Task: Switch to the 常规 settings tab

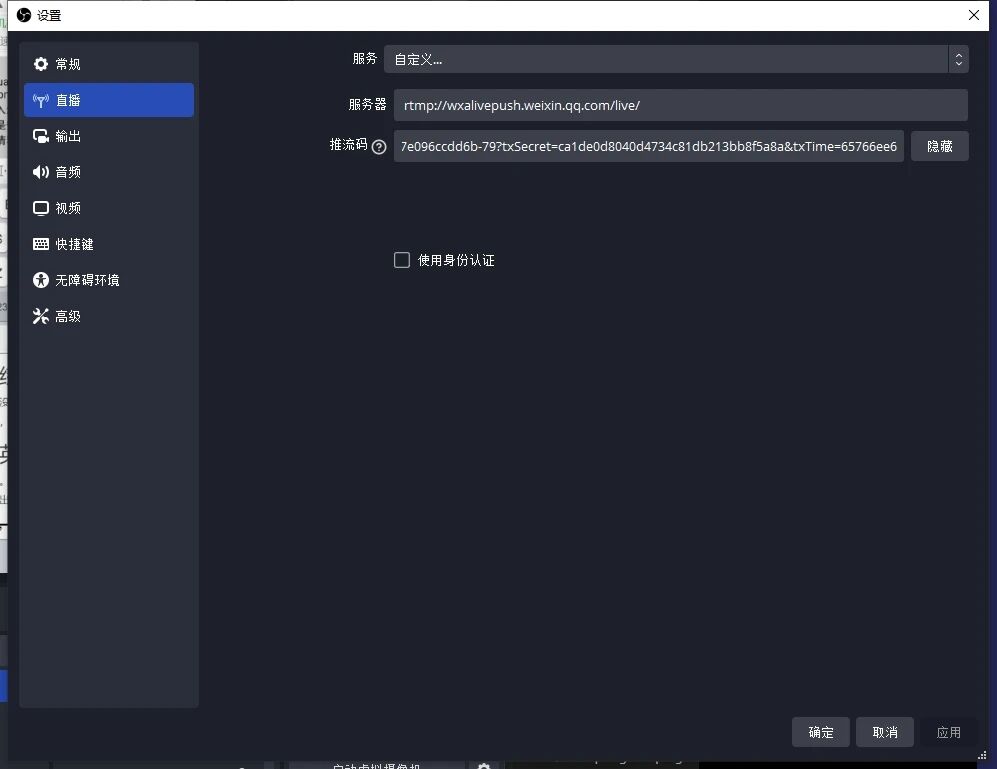Action: [x=109, y=64]
